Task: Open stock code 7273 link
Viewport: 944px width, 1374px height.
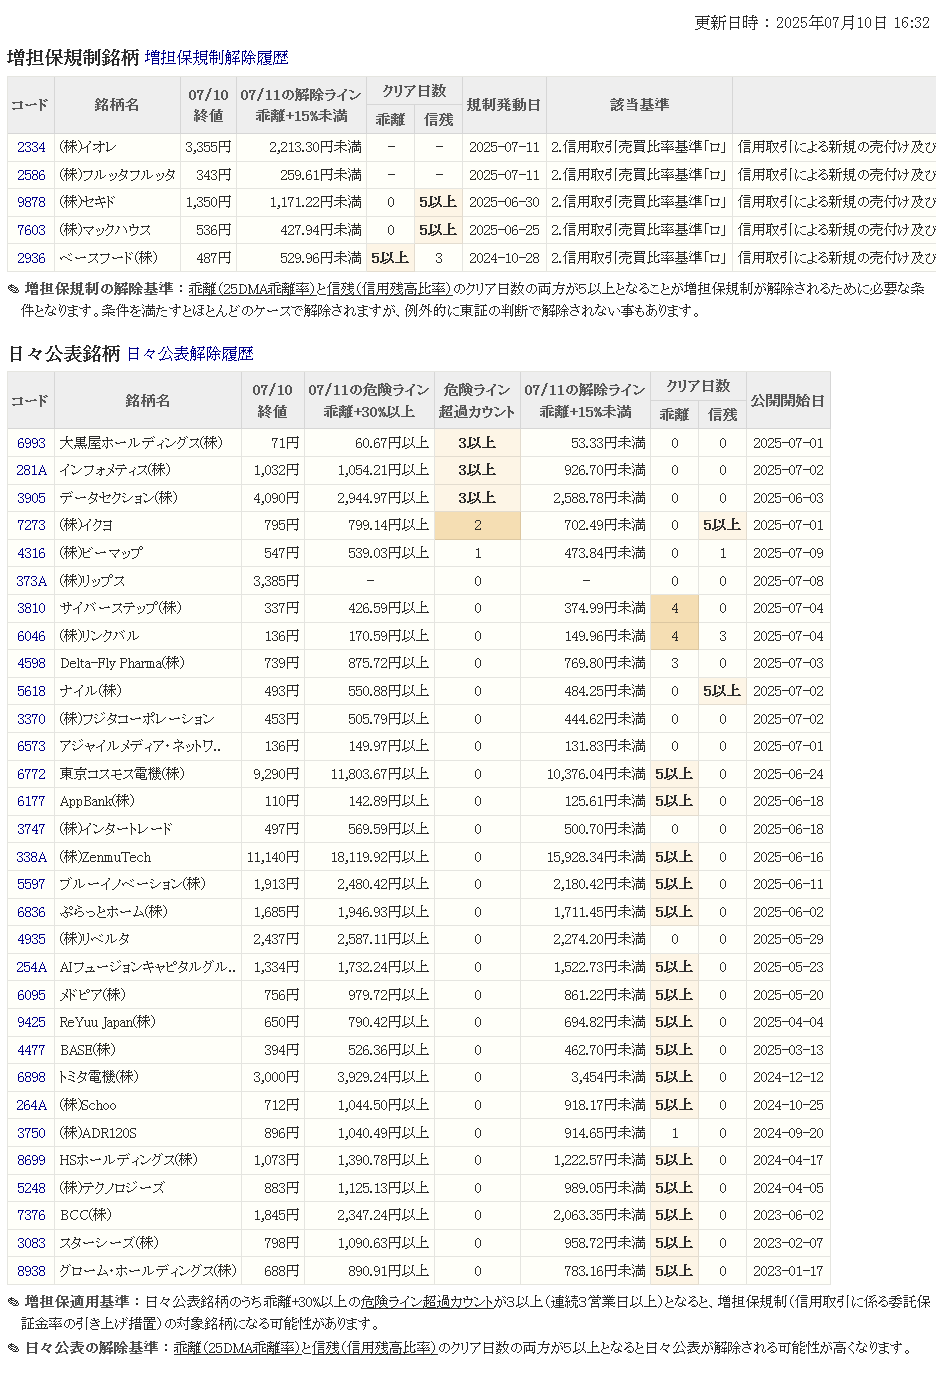Action: coord(31,525)
